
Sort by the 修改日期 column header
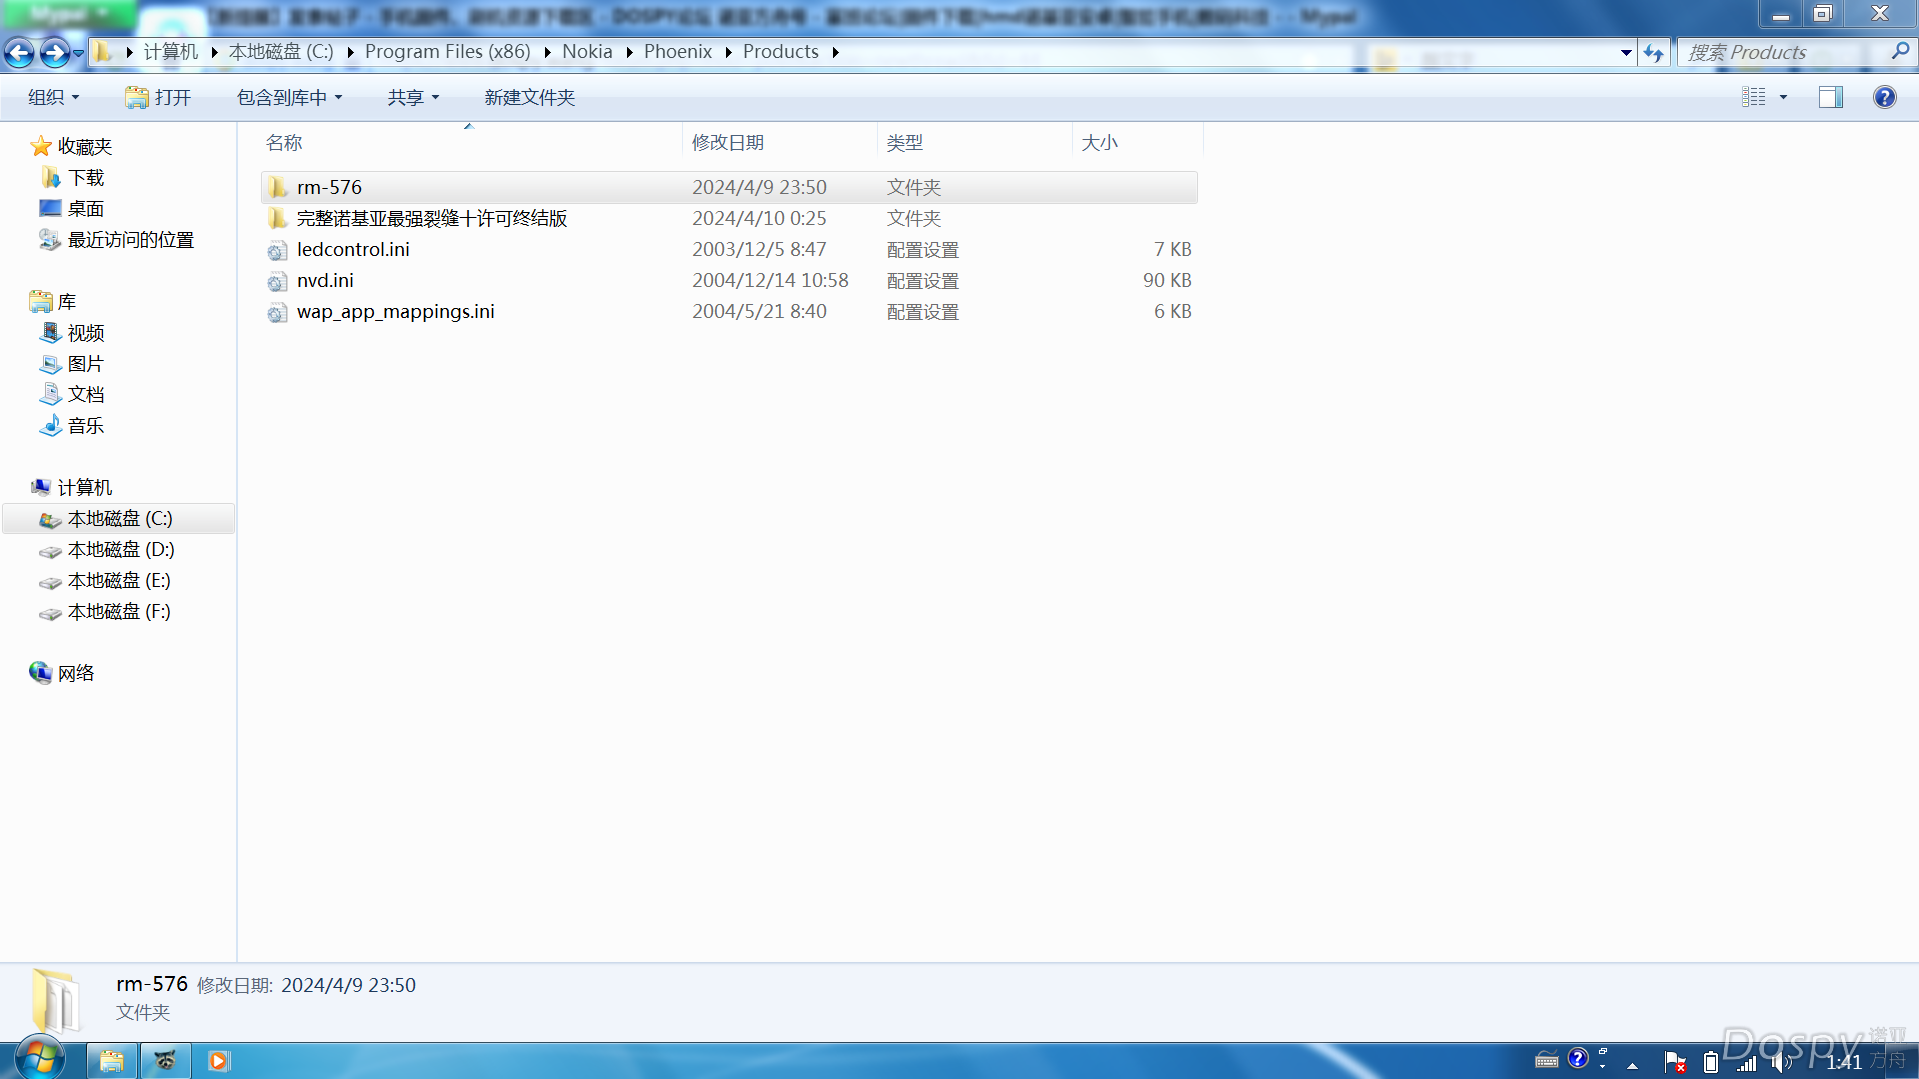[x=727, y=142]
